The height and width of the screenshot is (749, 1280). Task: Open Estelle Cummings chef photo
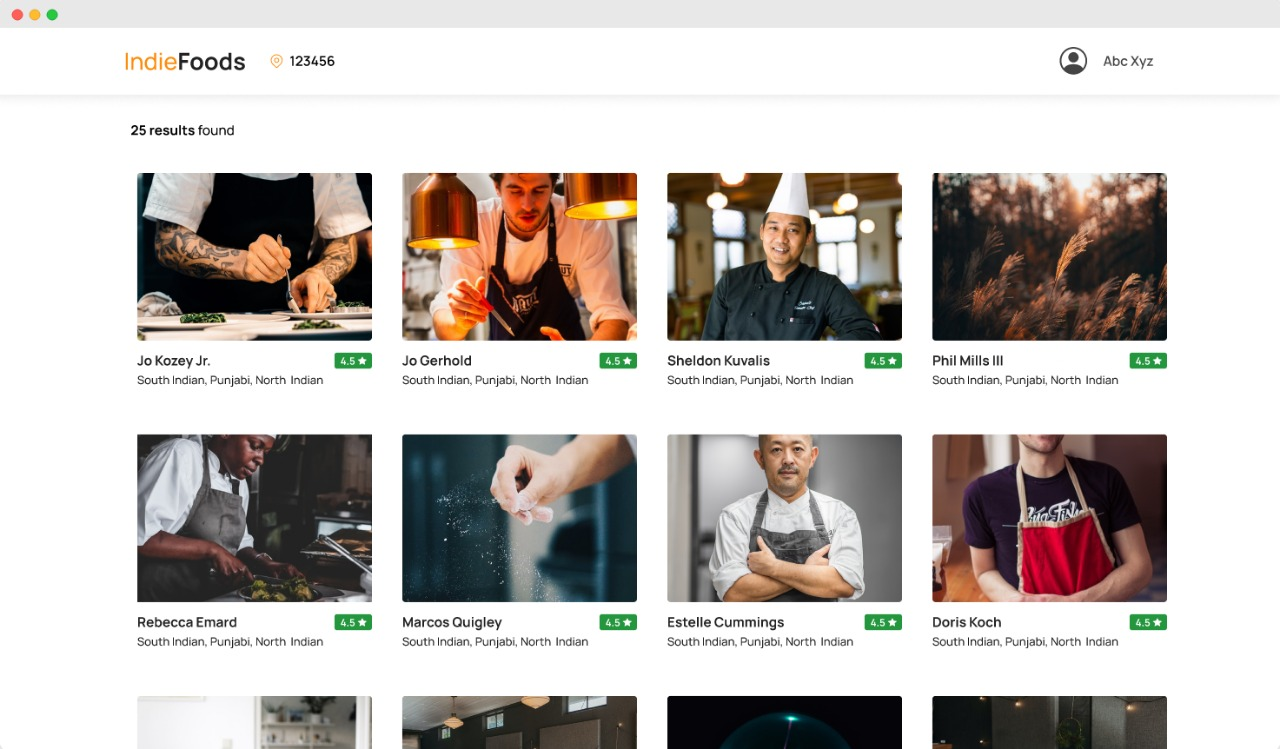click(784, 518)
